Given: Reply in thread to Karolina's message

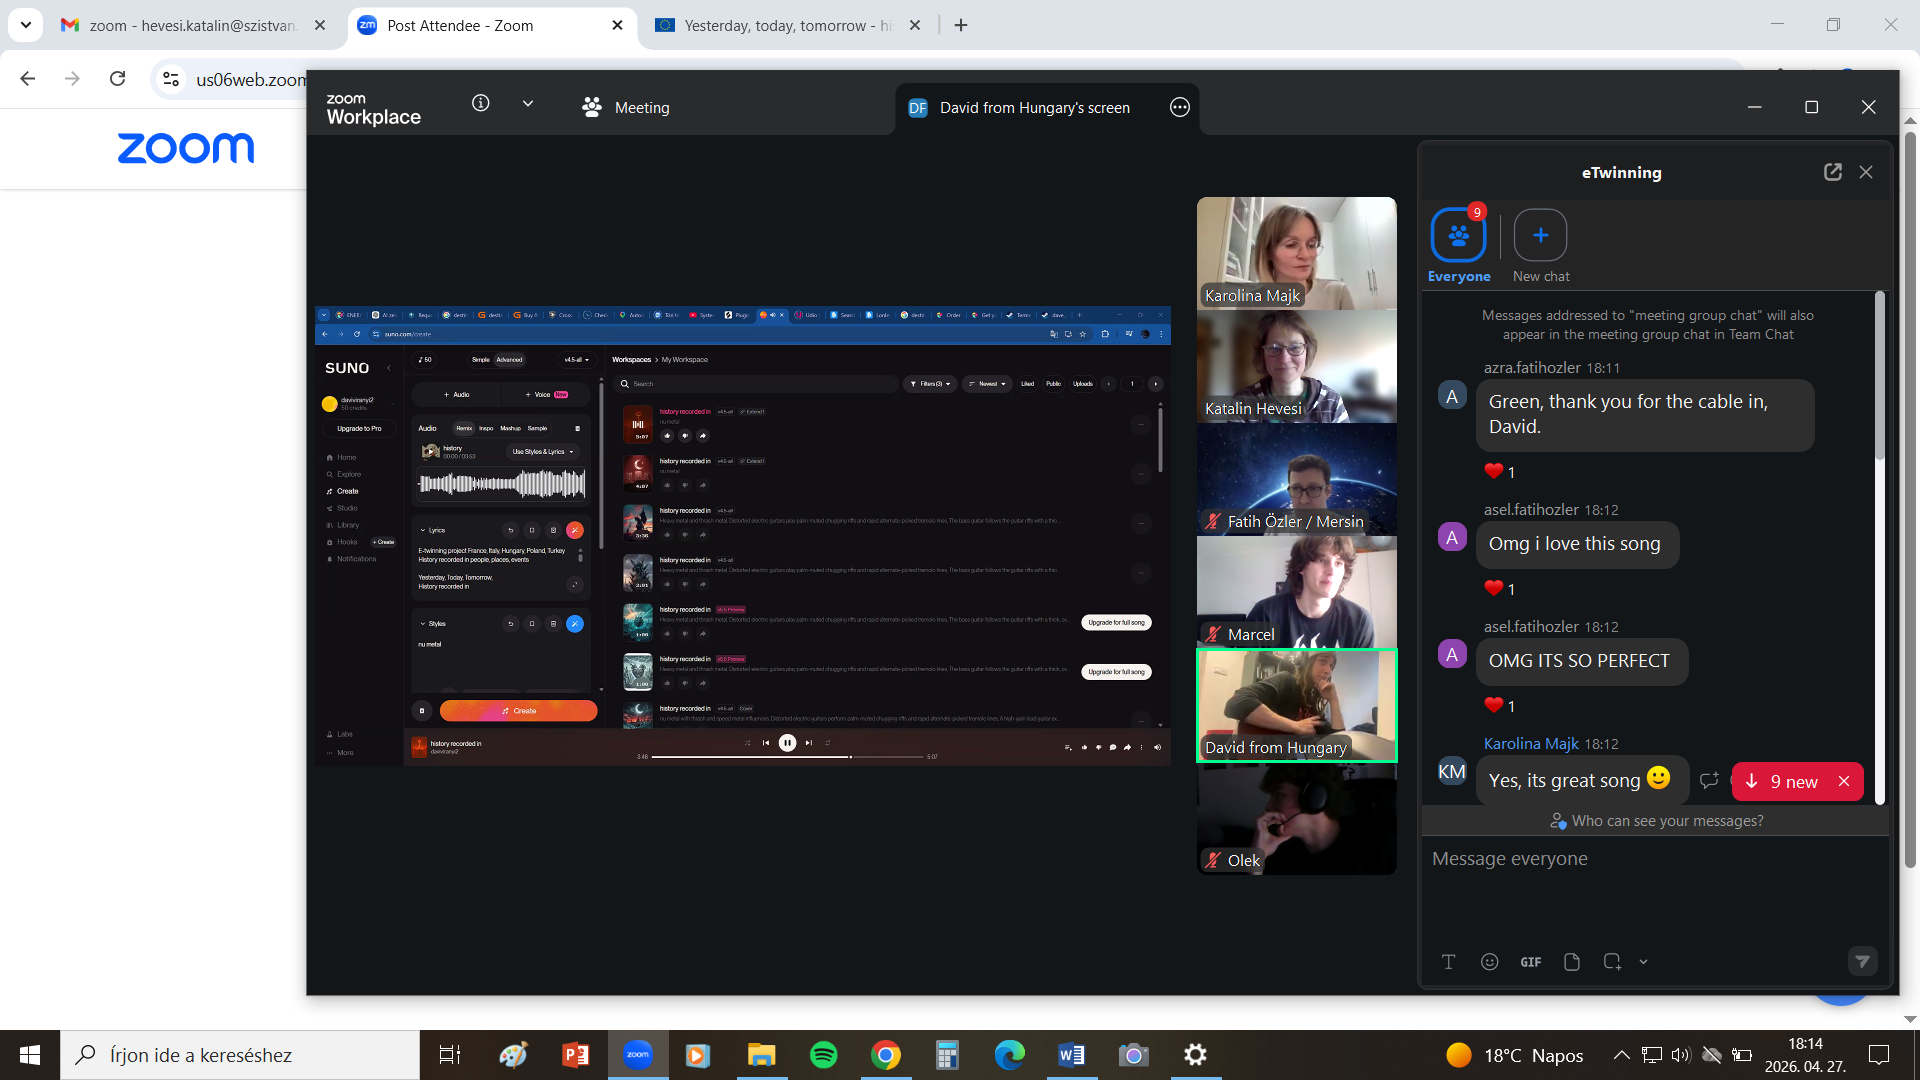Looking at the screenshot, I should (1709, 780).
